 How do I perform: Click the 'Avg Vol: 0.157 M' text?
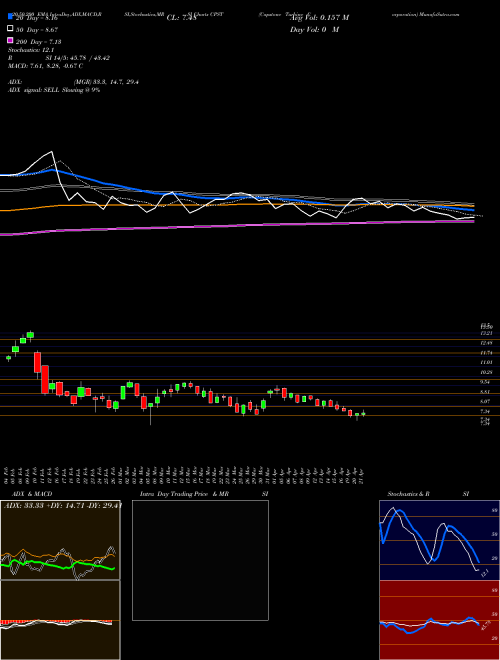320,17
